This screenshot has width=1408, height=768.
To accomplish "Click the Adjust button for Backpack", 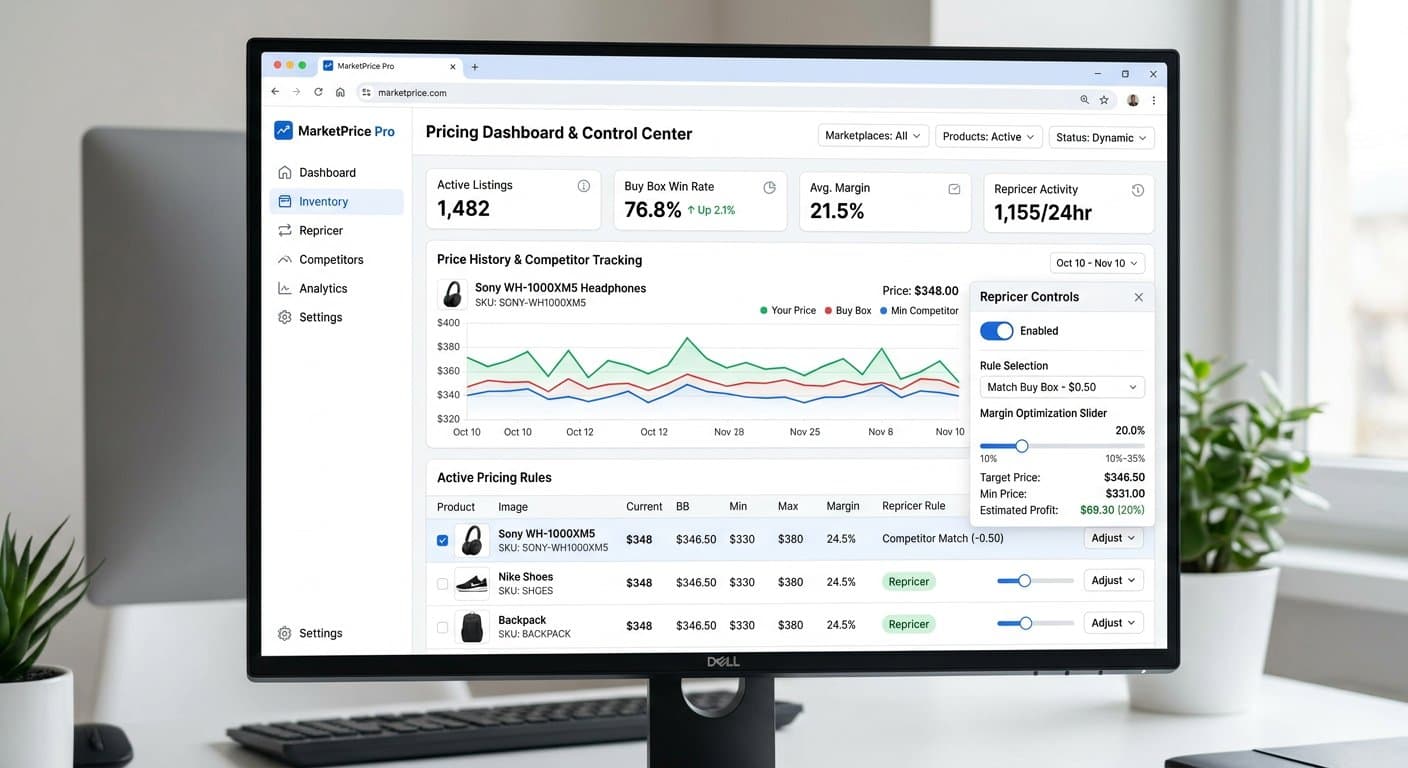I will coord(1113,623).
